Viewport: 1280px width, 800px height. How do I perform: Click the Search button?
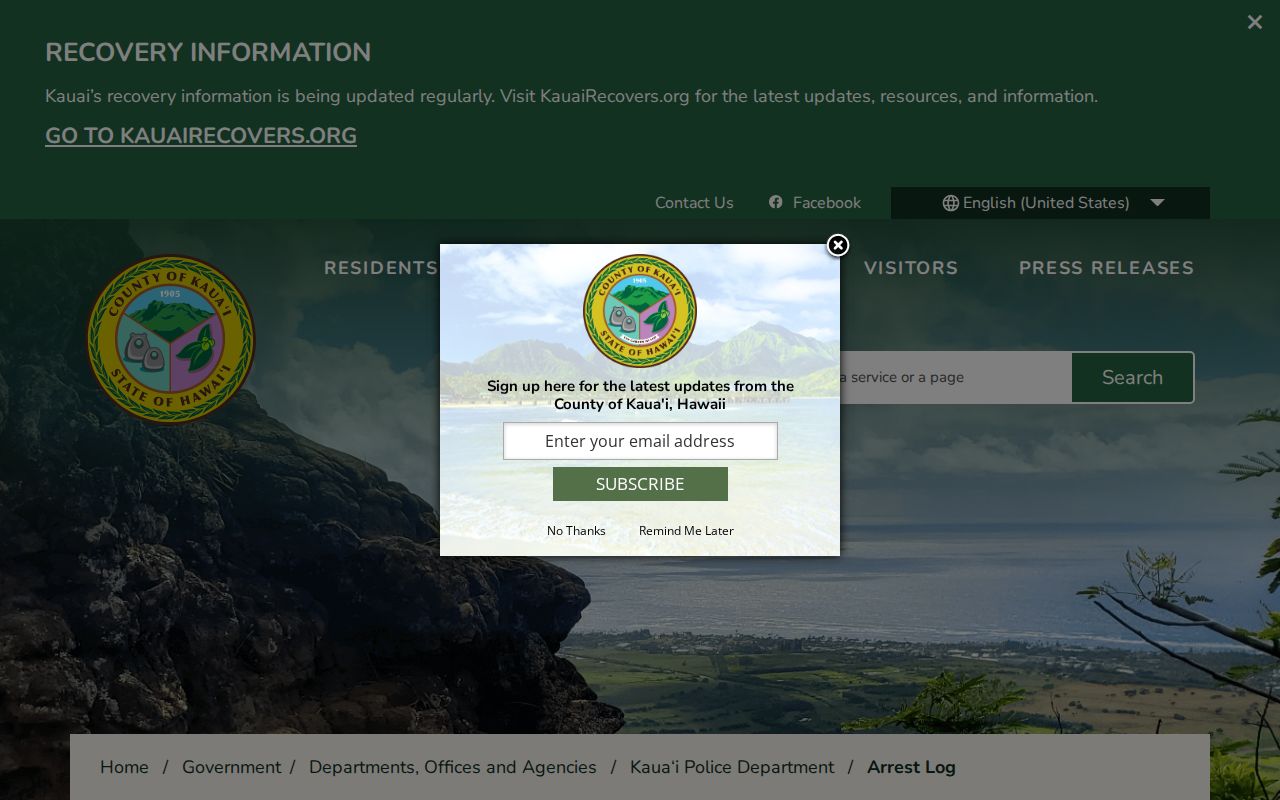point(1132,377)
